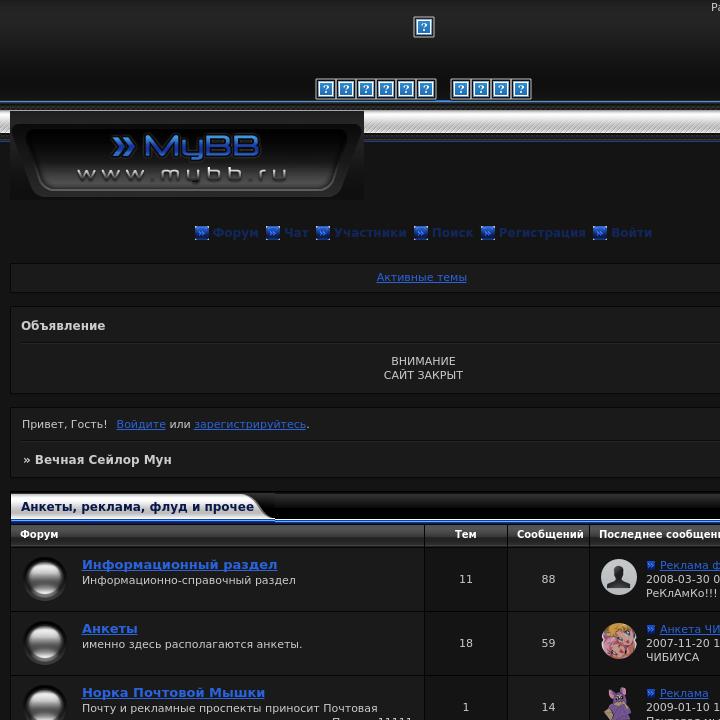The width and height of the screenshot is (720, 720).
Task: Click message count 14 in Норка row
Action: [548, 707]
